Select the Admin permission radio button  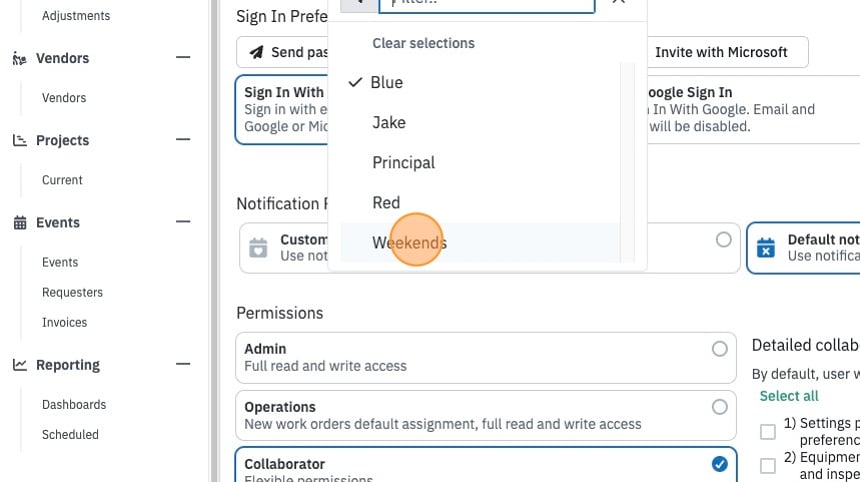tap(720, 349)
